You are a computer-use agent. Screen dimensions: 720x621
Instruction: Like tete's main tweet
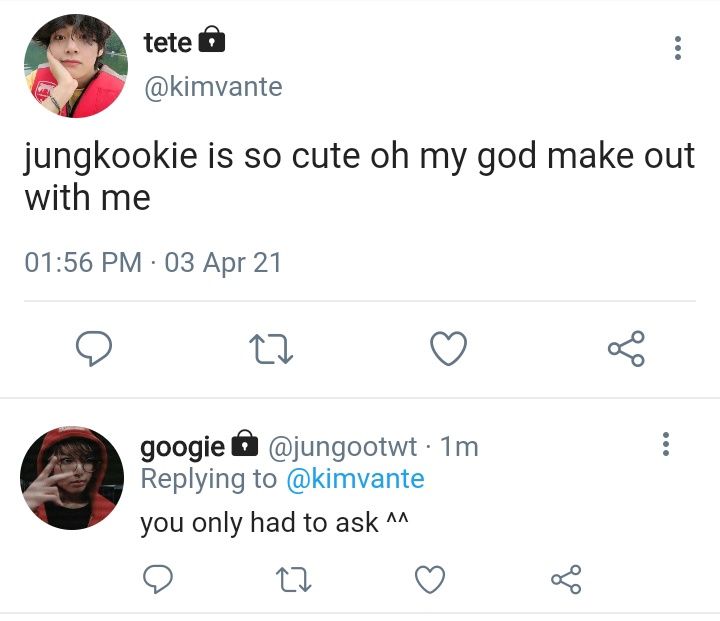pos(449,348)
